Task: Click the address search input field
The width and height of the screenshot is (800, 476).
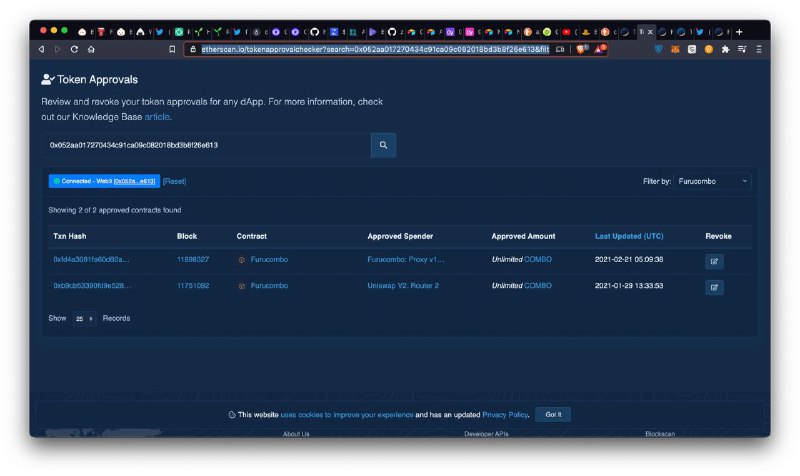Action: pos(206,145)
